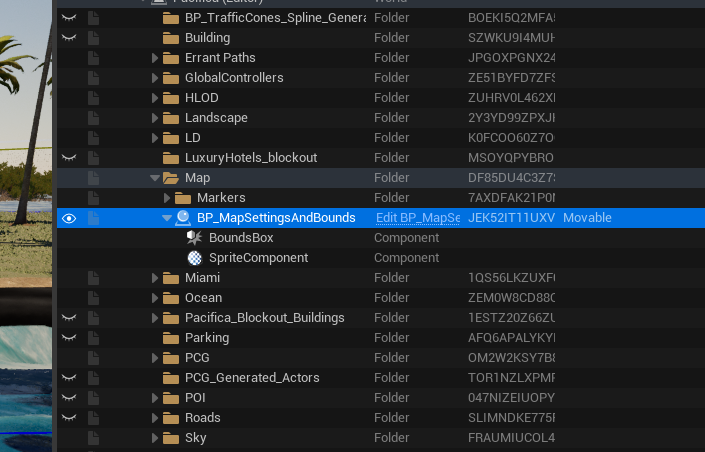This screenshot has width=705, height=452.
Task: Collapse the Map folder
Action: (155, 178)
